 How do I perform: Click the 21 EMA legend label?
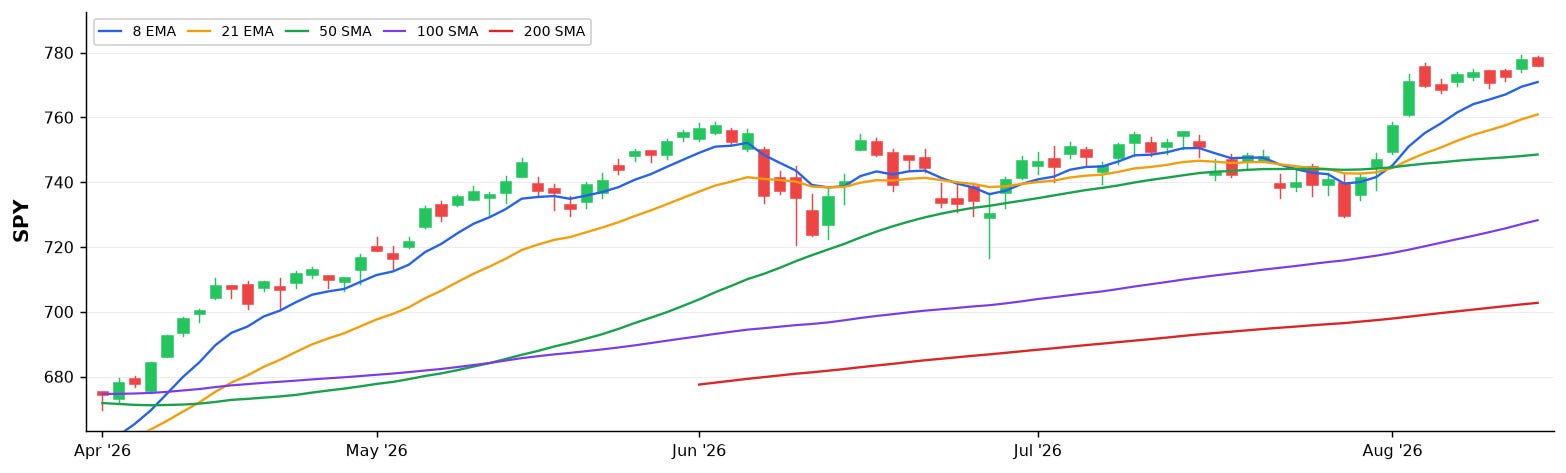coord(246,32)
